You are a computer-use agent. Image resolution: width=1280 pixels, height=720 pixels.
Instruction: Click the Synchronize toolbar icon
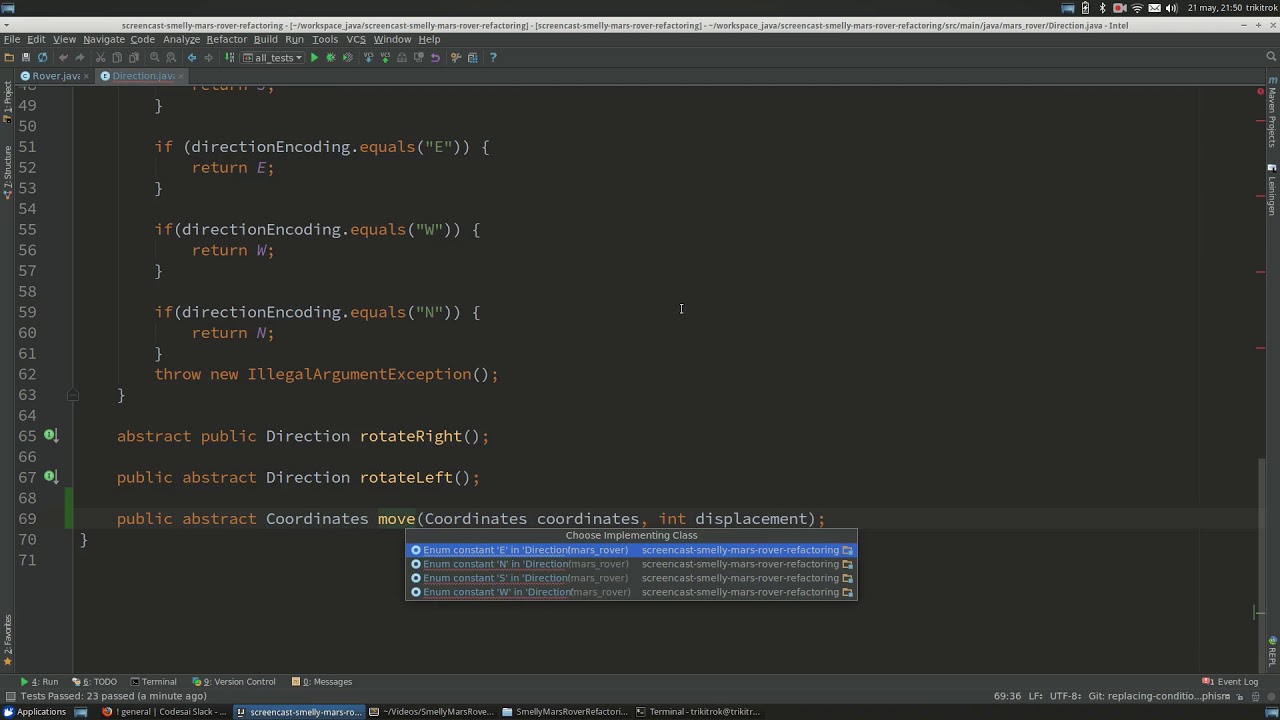coord(42,57)
